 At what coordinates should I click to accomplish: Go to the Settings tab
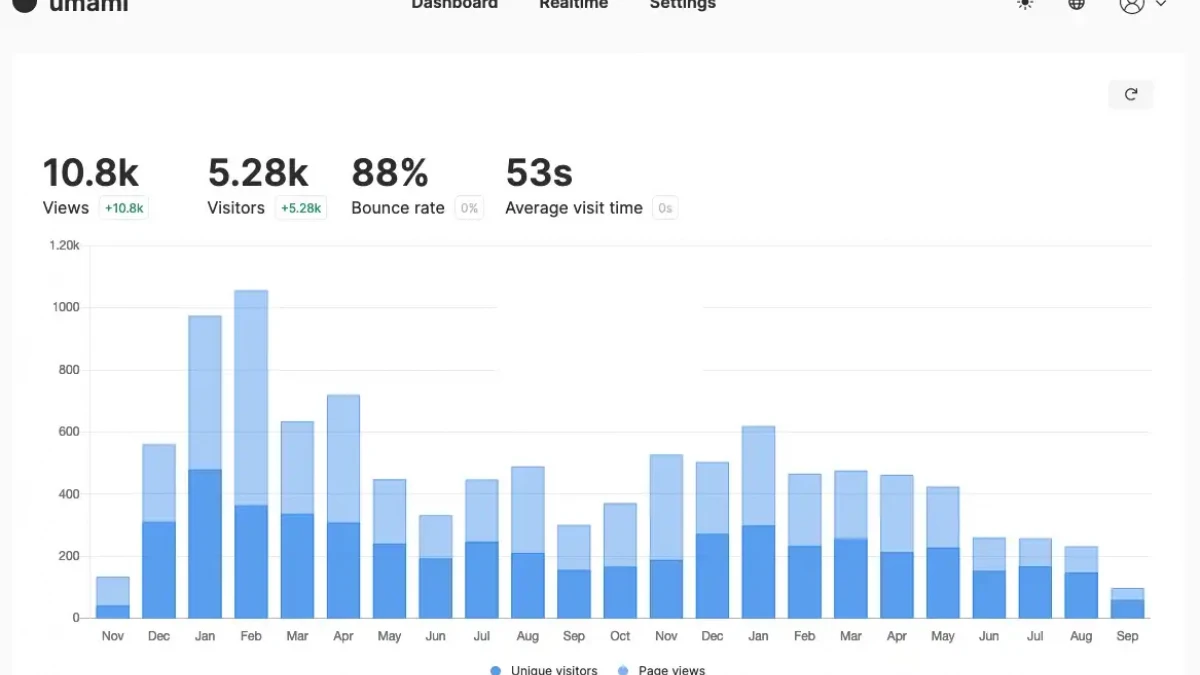click(x=682, y=4)
